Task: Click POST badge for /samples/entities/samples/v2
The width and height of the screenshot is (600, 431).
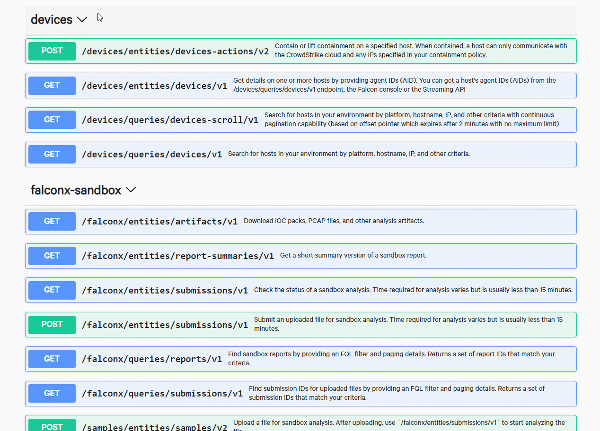Action: 52,426
